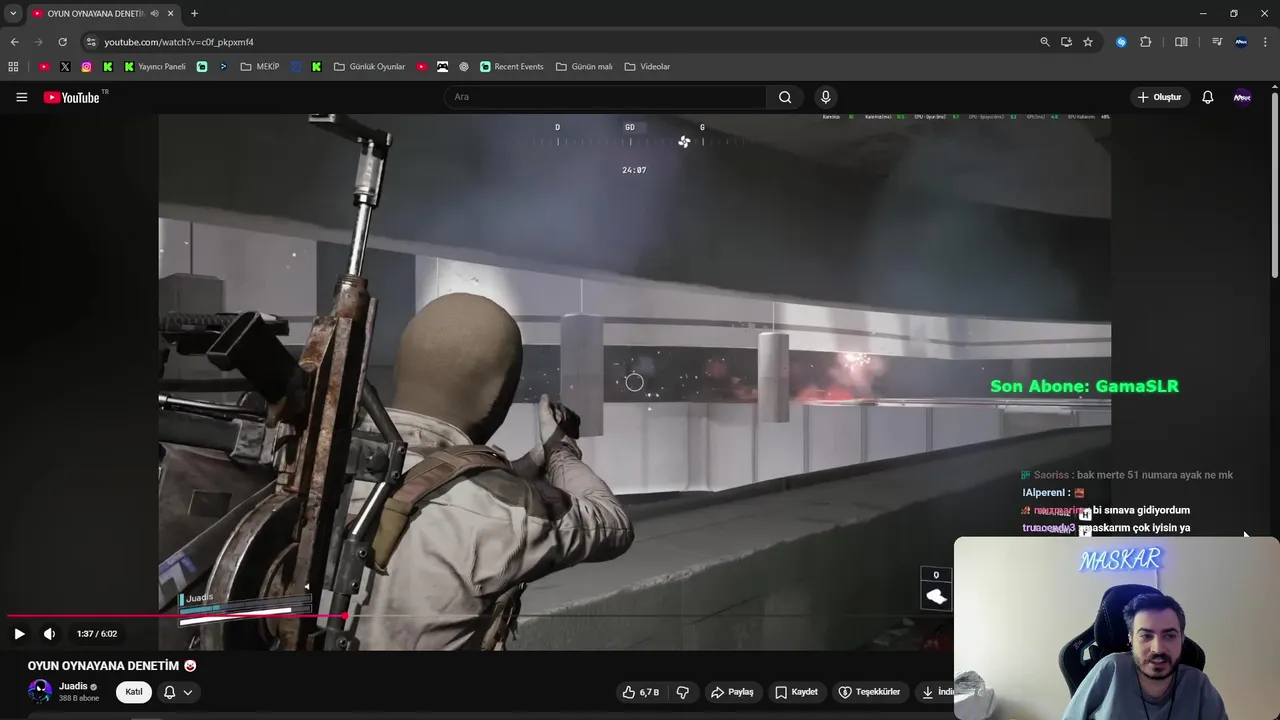
Task: Click the page vertical scrollbar
Action: 1275,186
